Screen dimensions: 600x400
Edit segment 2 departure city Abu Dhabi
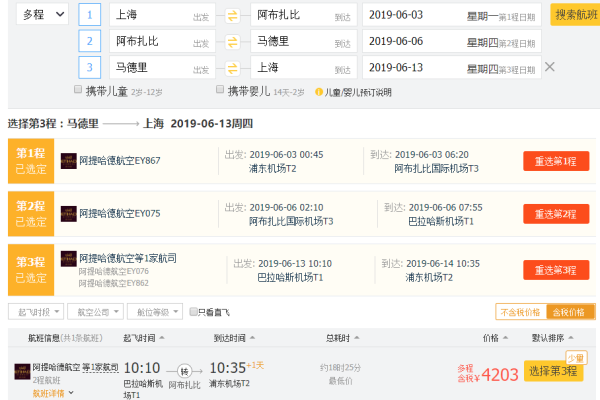pos(162,41)
